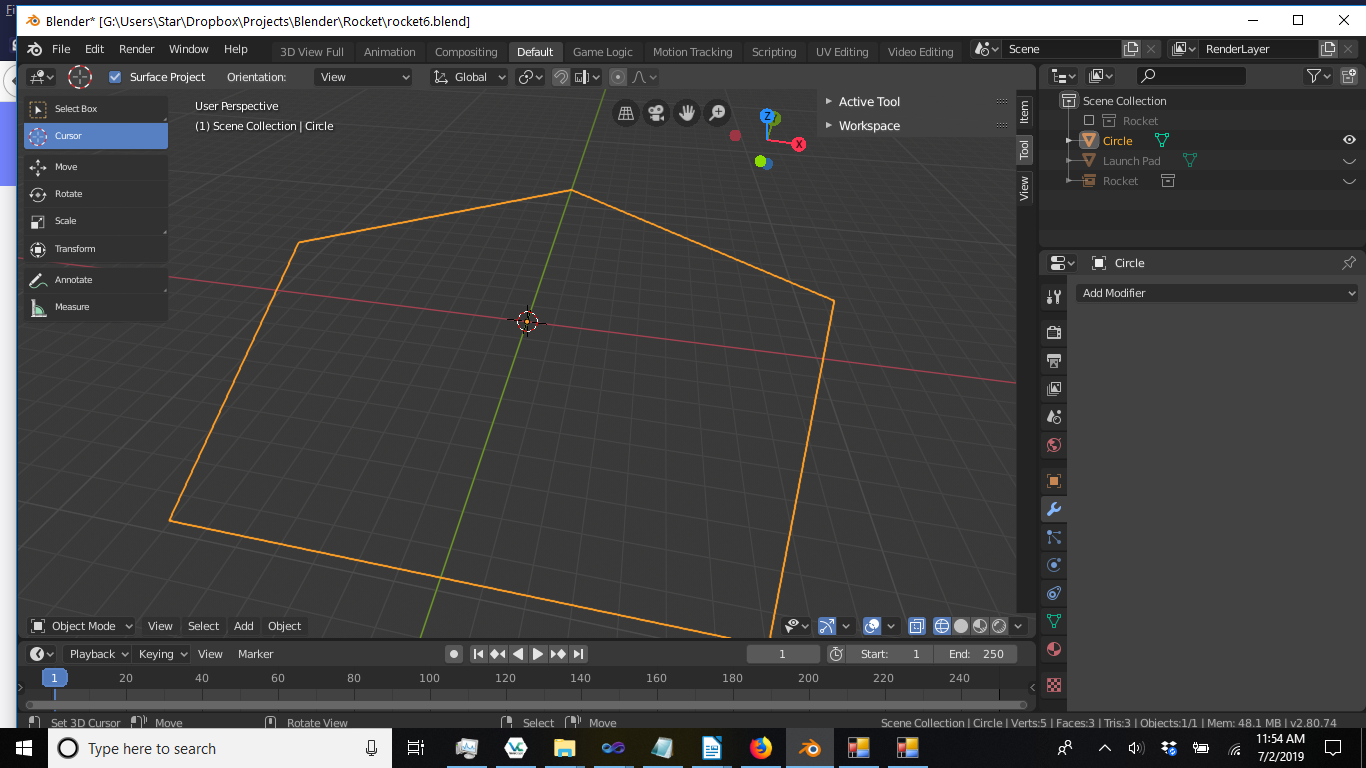1366x768 pixels.
Task: Open the Scene properties tab icon
Action: [x=1053, y=416]
